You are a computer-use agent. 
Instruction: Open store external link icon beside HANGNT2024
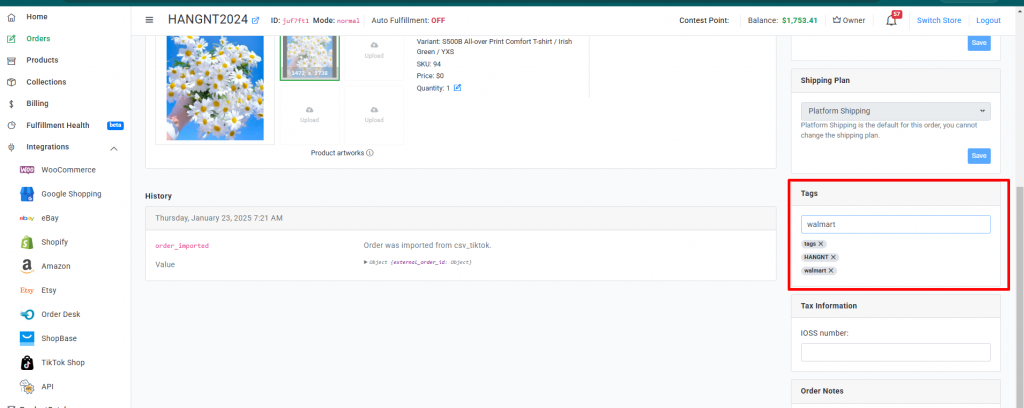255,20
